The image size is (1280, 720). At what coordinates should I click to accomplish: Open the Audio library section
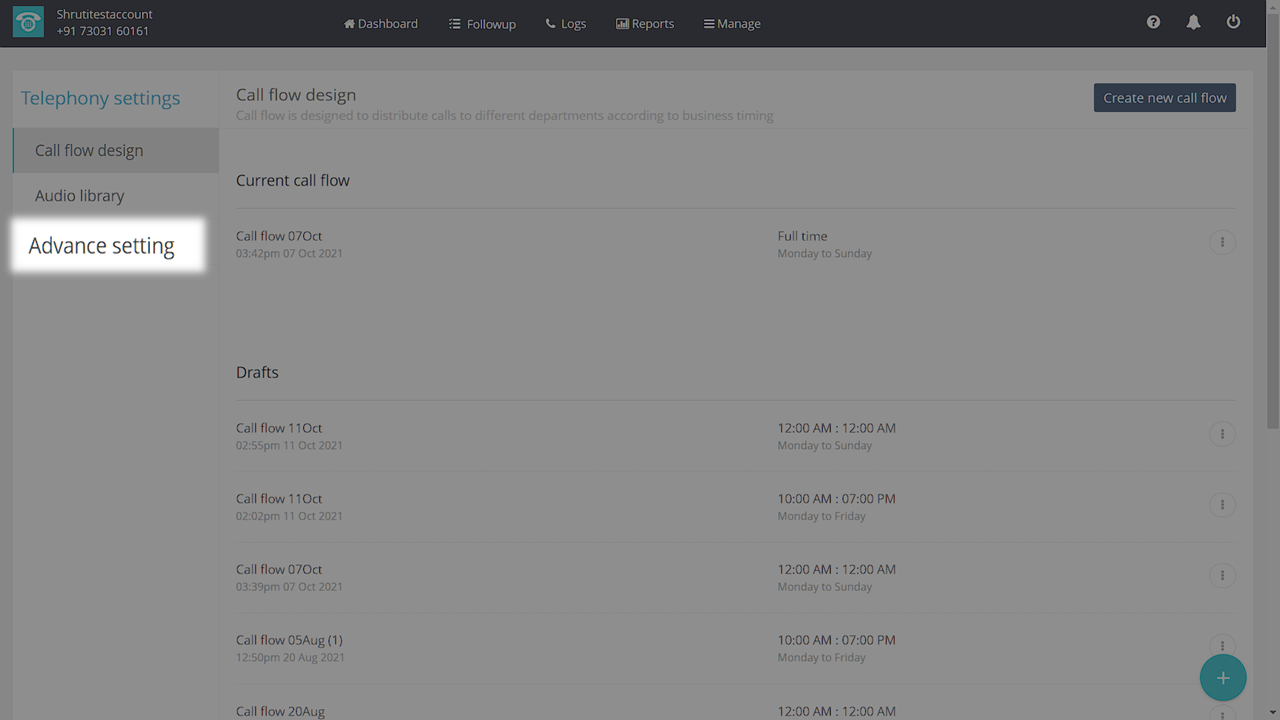pos(80,196)
